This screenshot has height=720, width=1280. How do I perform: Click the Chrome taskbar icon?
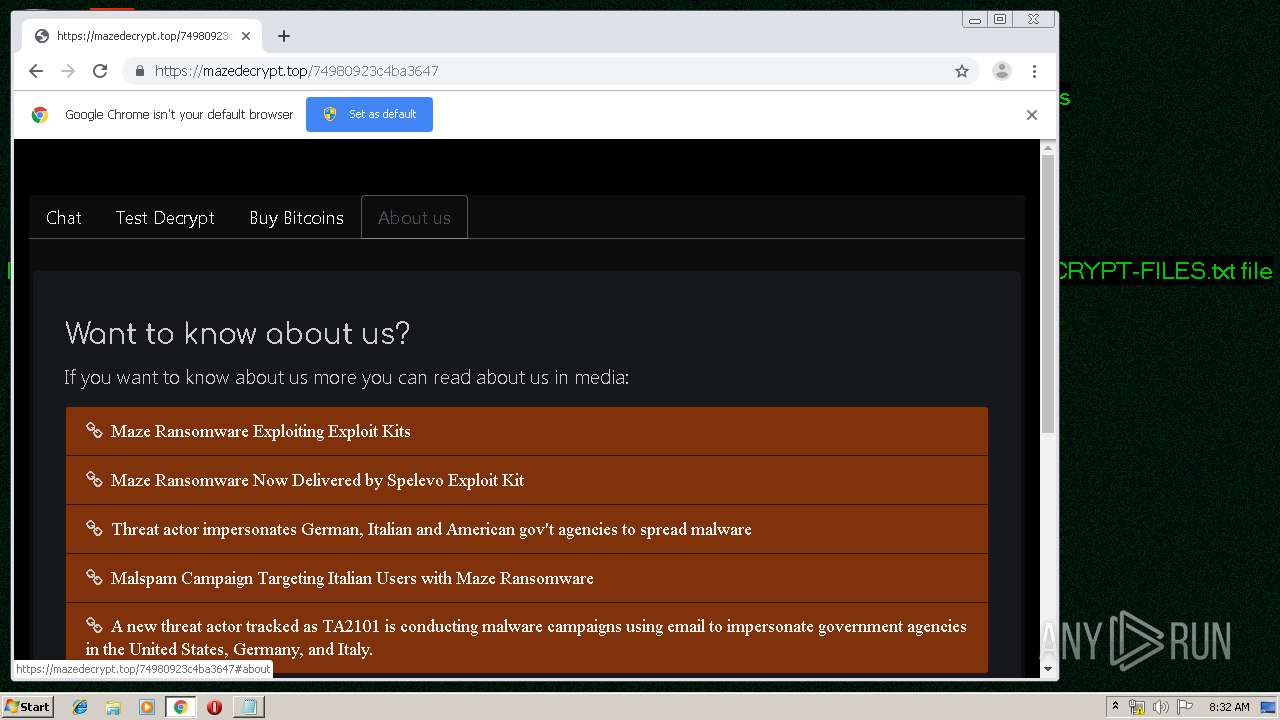click(180, 707)
